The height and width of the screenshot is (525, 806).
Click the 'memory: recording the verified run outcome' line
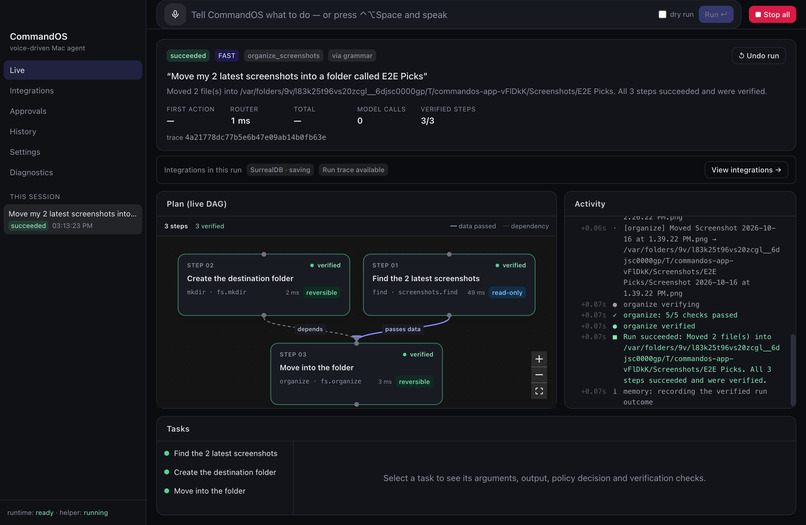coord(695,396)
